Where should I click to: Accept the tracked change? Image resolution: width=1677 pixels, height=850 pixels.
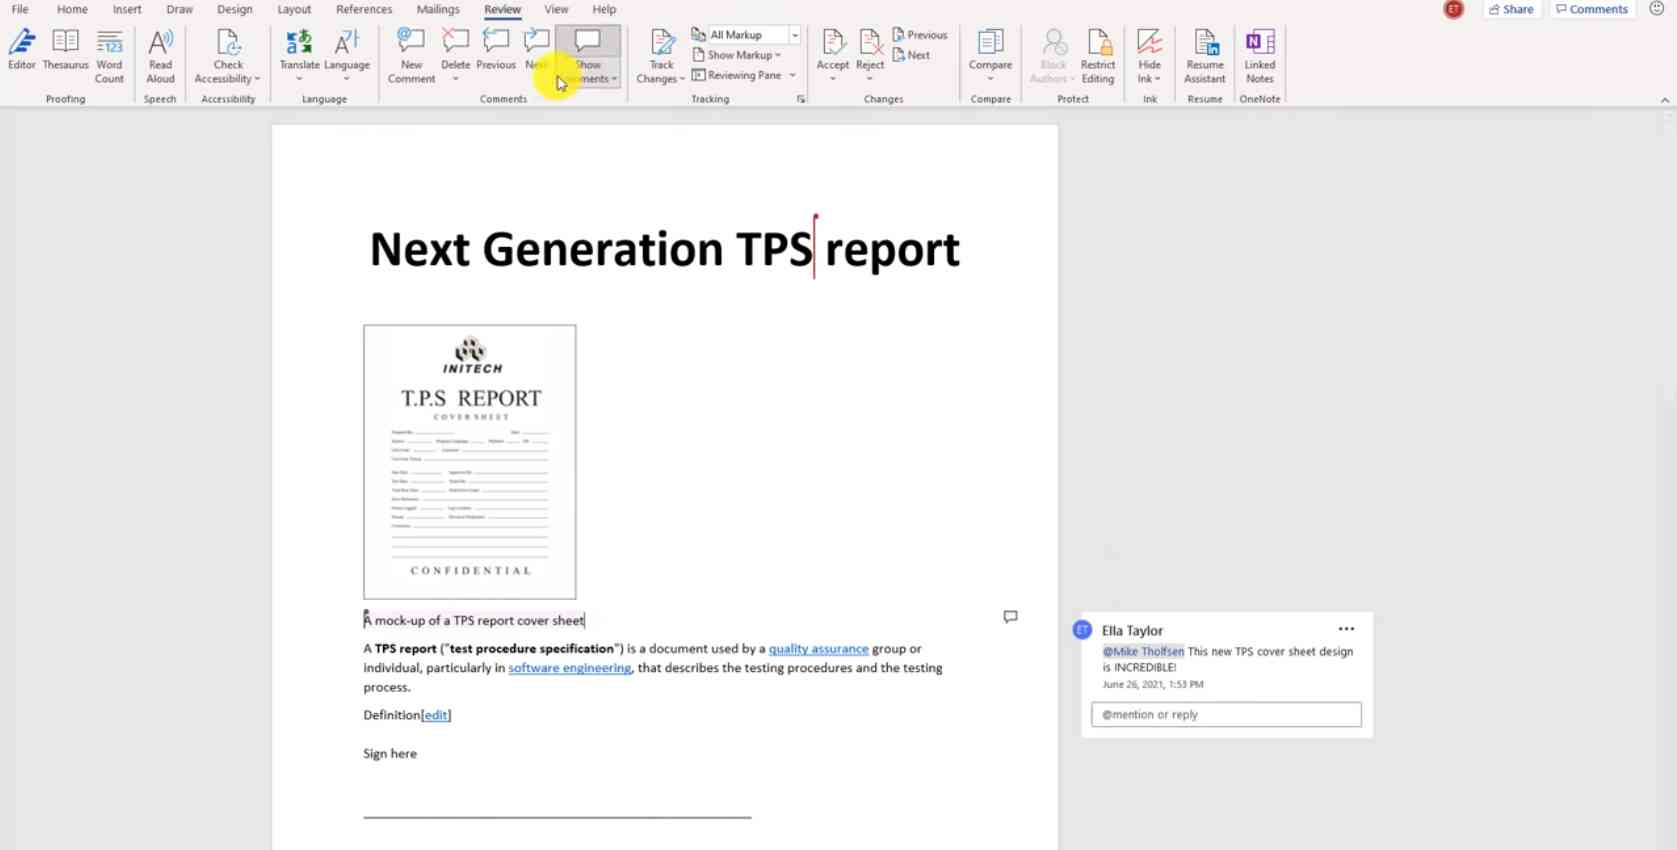click(832, 56)
